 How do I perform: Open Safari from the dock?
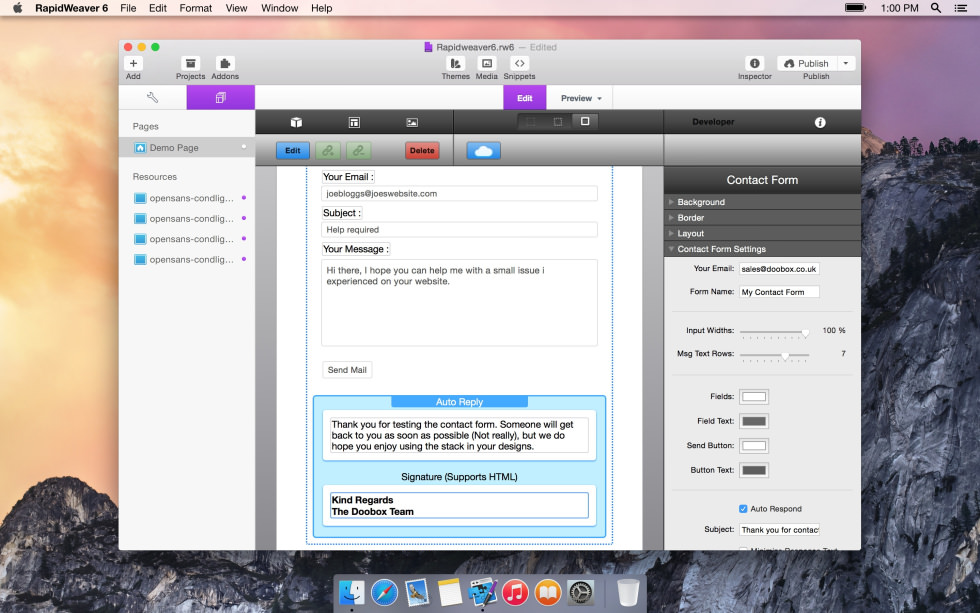pyautogui.click(x=384, y=592)
